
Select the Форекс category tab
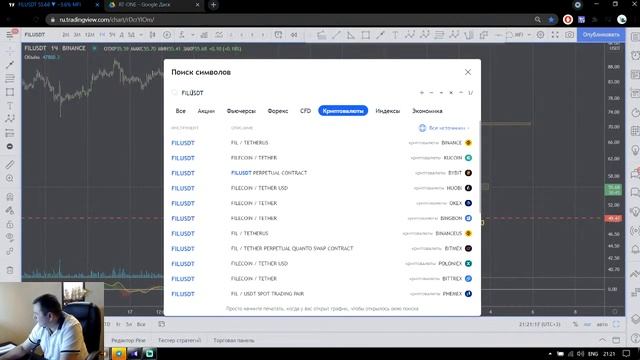[x=278, y=111]
